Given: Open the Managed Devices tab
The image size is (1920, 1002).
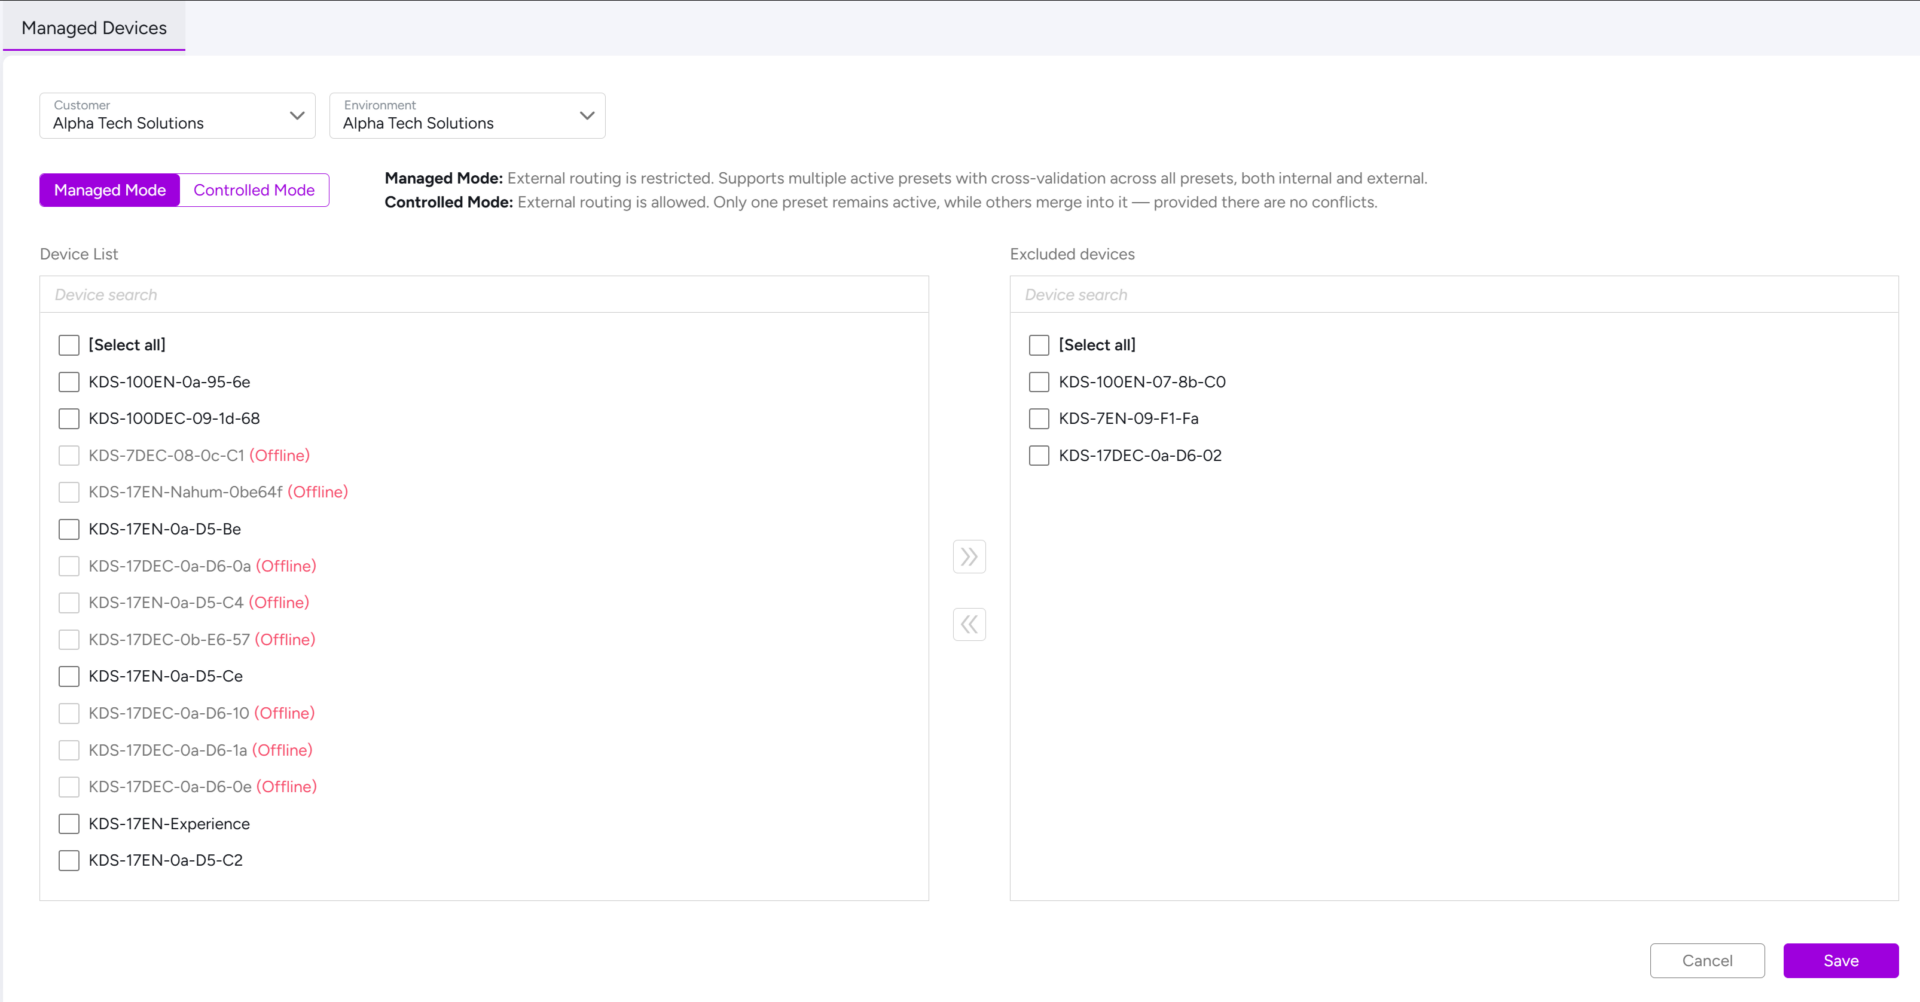Looking at the screenshot, I should pyautogui.click(x=94, y=28).
